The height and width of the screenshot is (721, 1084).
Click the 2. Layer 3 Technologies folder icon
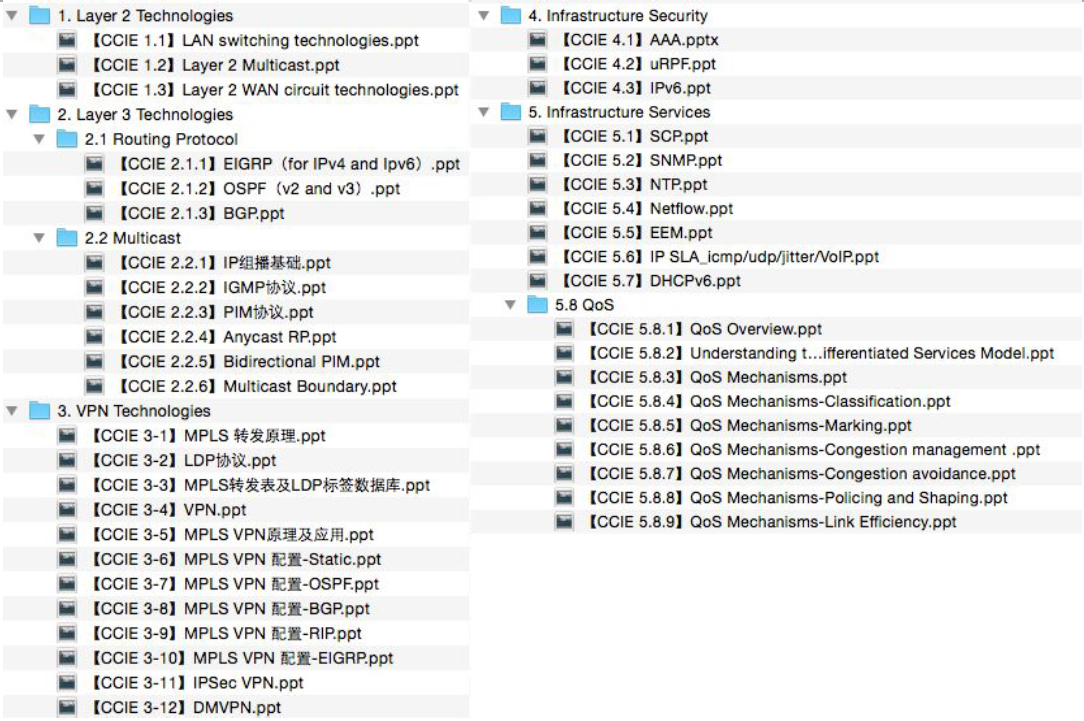pyautogui.click(x=39, y=114)
